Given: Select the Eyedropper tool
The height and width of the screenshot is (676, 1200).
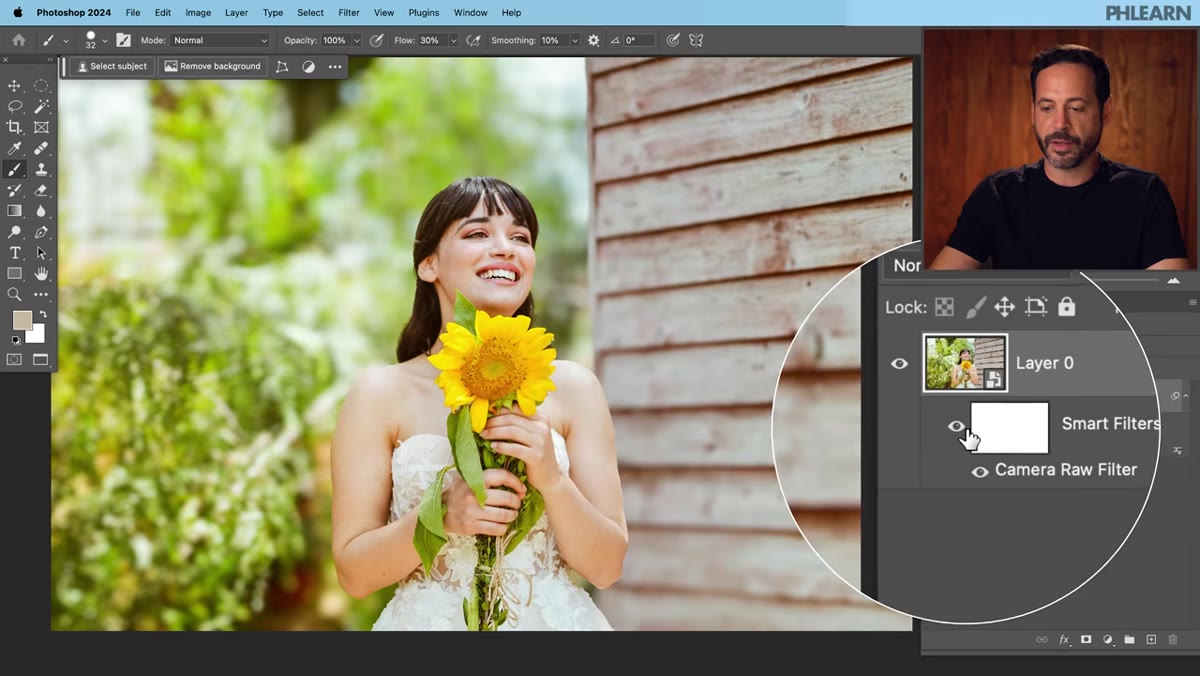Looking at the screenshot, I should pyautogui.click(x=14, y=148).
